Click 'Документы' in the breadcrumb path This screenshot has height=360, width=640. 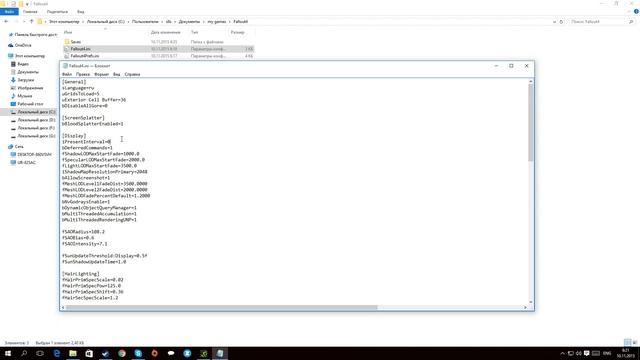coord(189,22)
